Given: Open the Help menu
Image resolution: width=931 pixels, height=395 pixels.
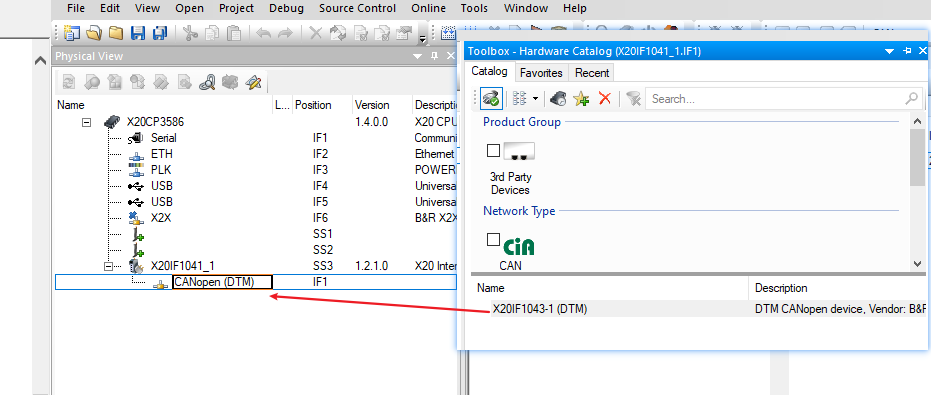Looking at the screenshot, I should [574, 8].
